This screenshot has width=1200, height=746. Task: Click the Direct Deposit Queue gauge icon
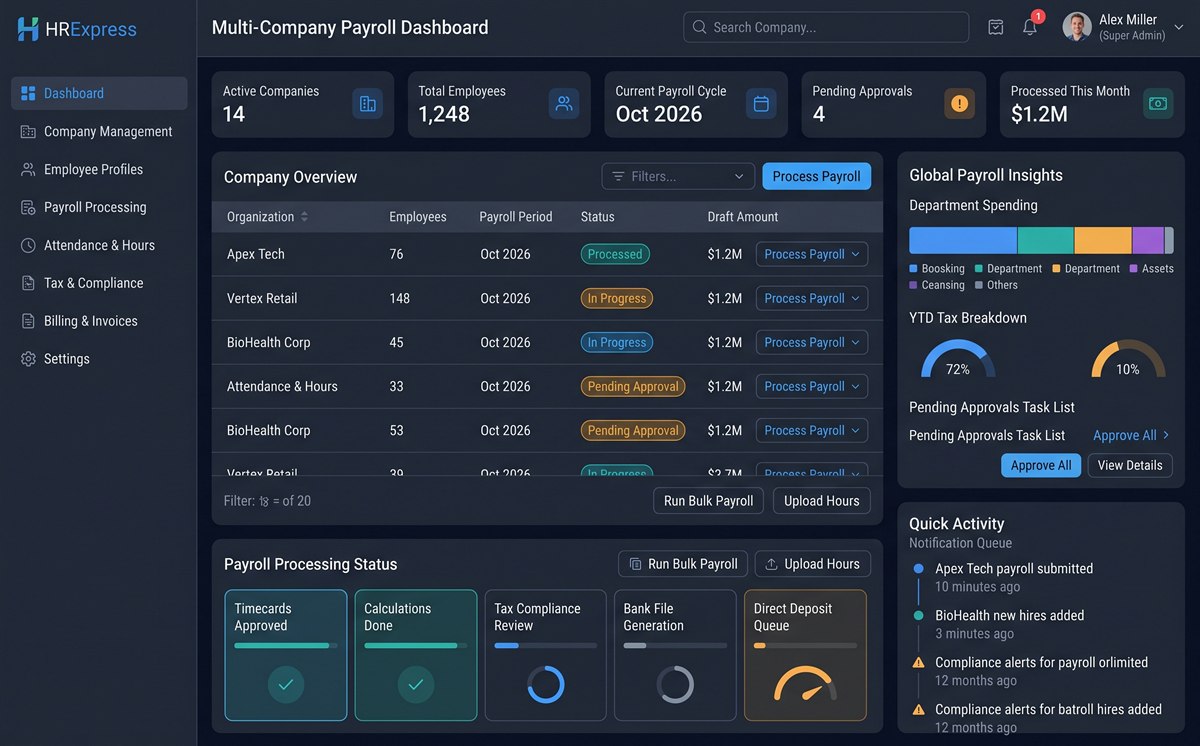(x=805, y=684)
